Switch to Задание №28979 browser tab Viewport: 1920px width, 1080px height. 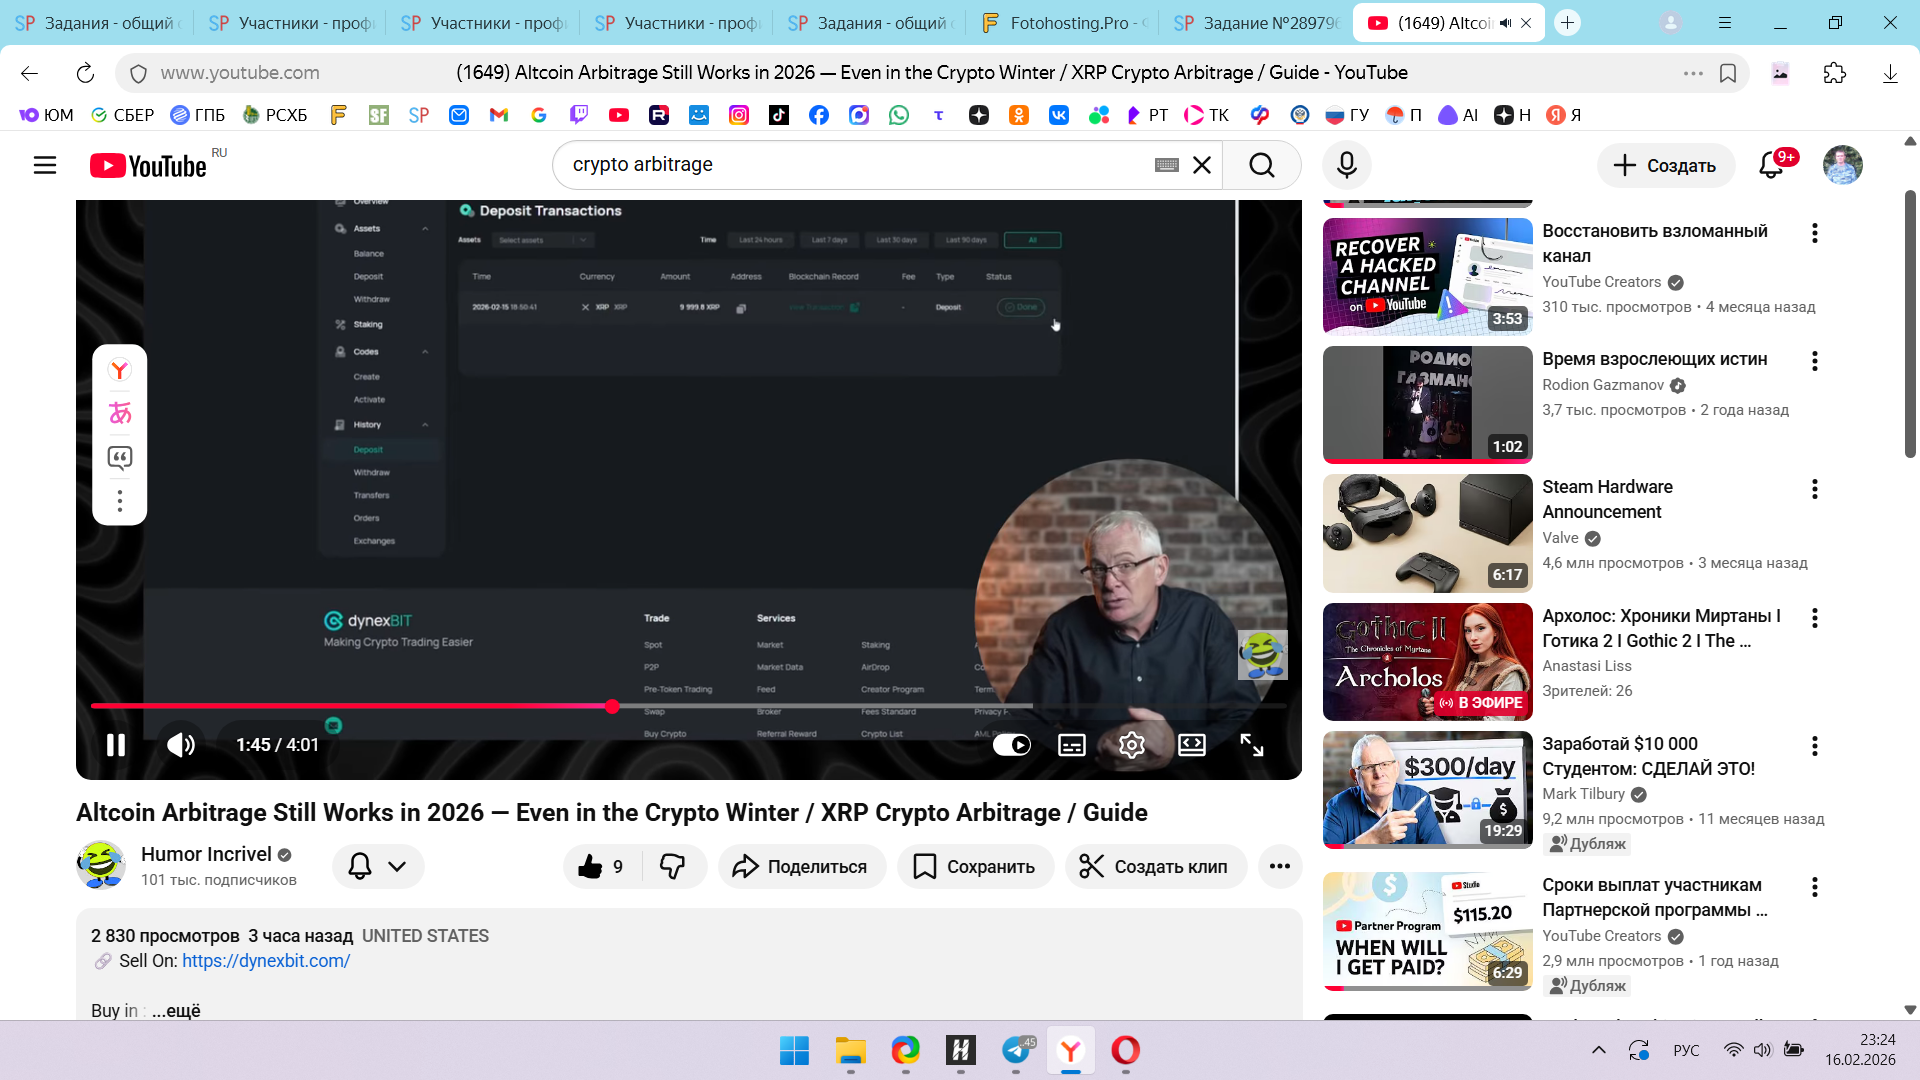1257,23
